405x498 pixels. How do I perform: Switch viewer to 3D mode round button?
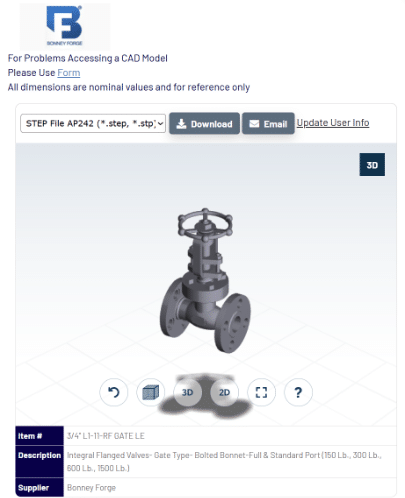point(188,392)
